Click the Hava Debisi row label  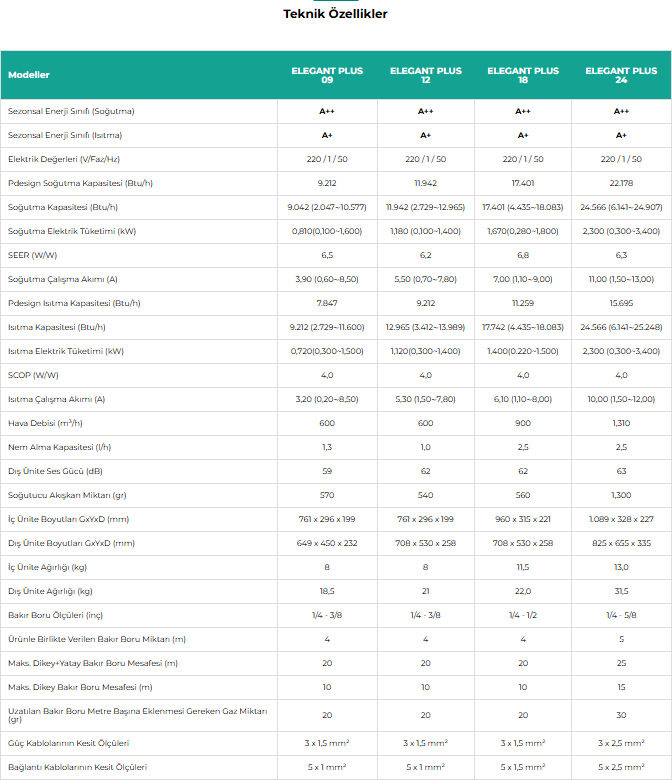(x=45, y=423)
